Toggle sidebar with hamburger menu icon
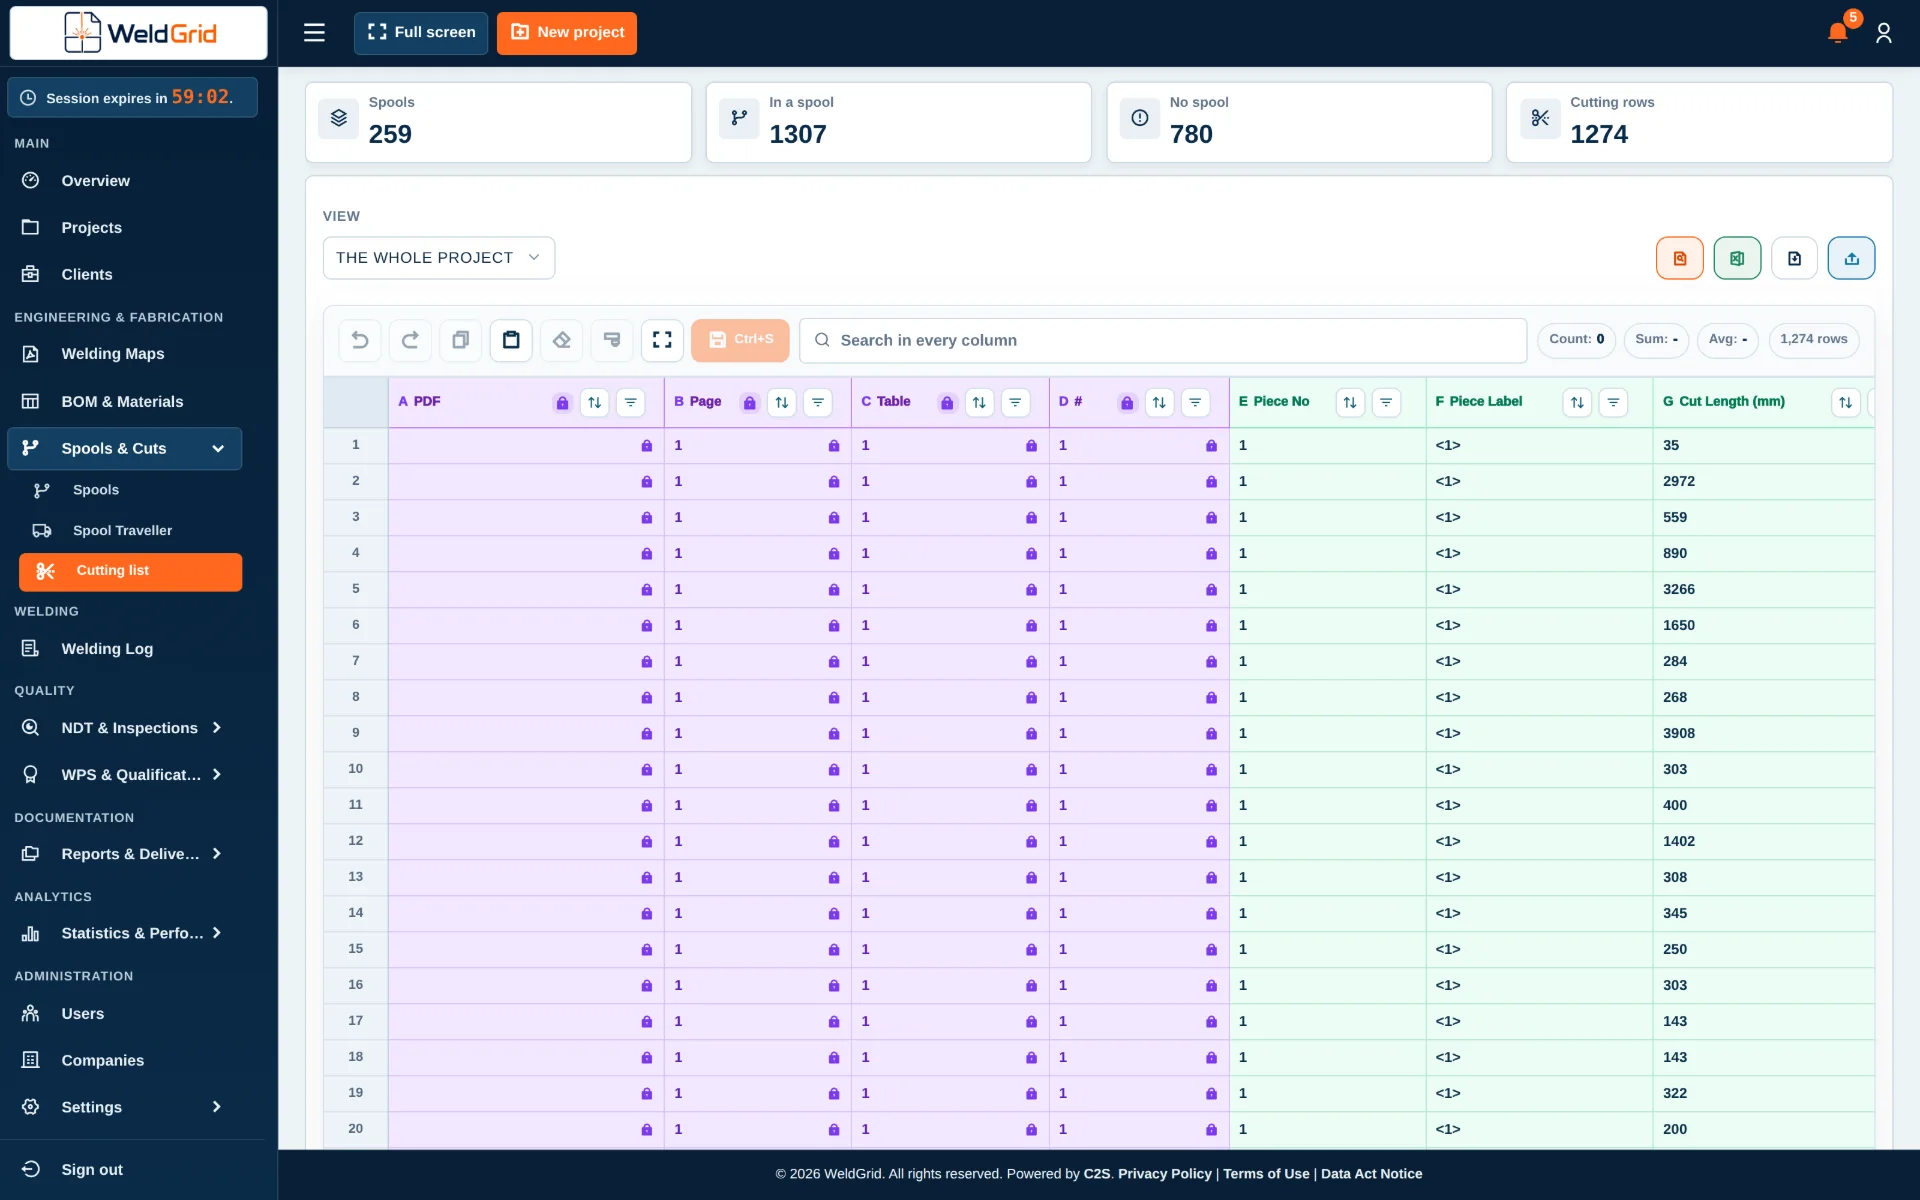Viewport: 1920px width, 1200px height. pos(314,33)
